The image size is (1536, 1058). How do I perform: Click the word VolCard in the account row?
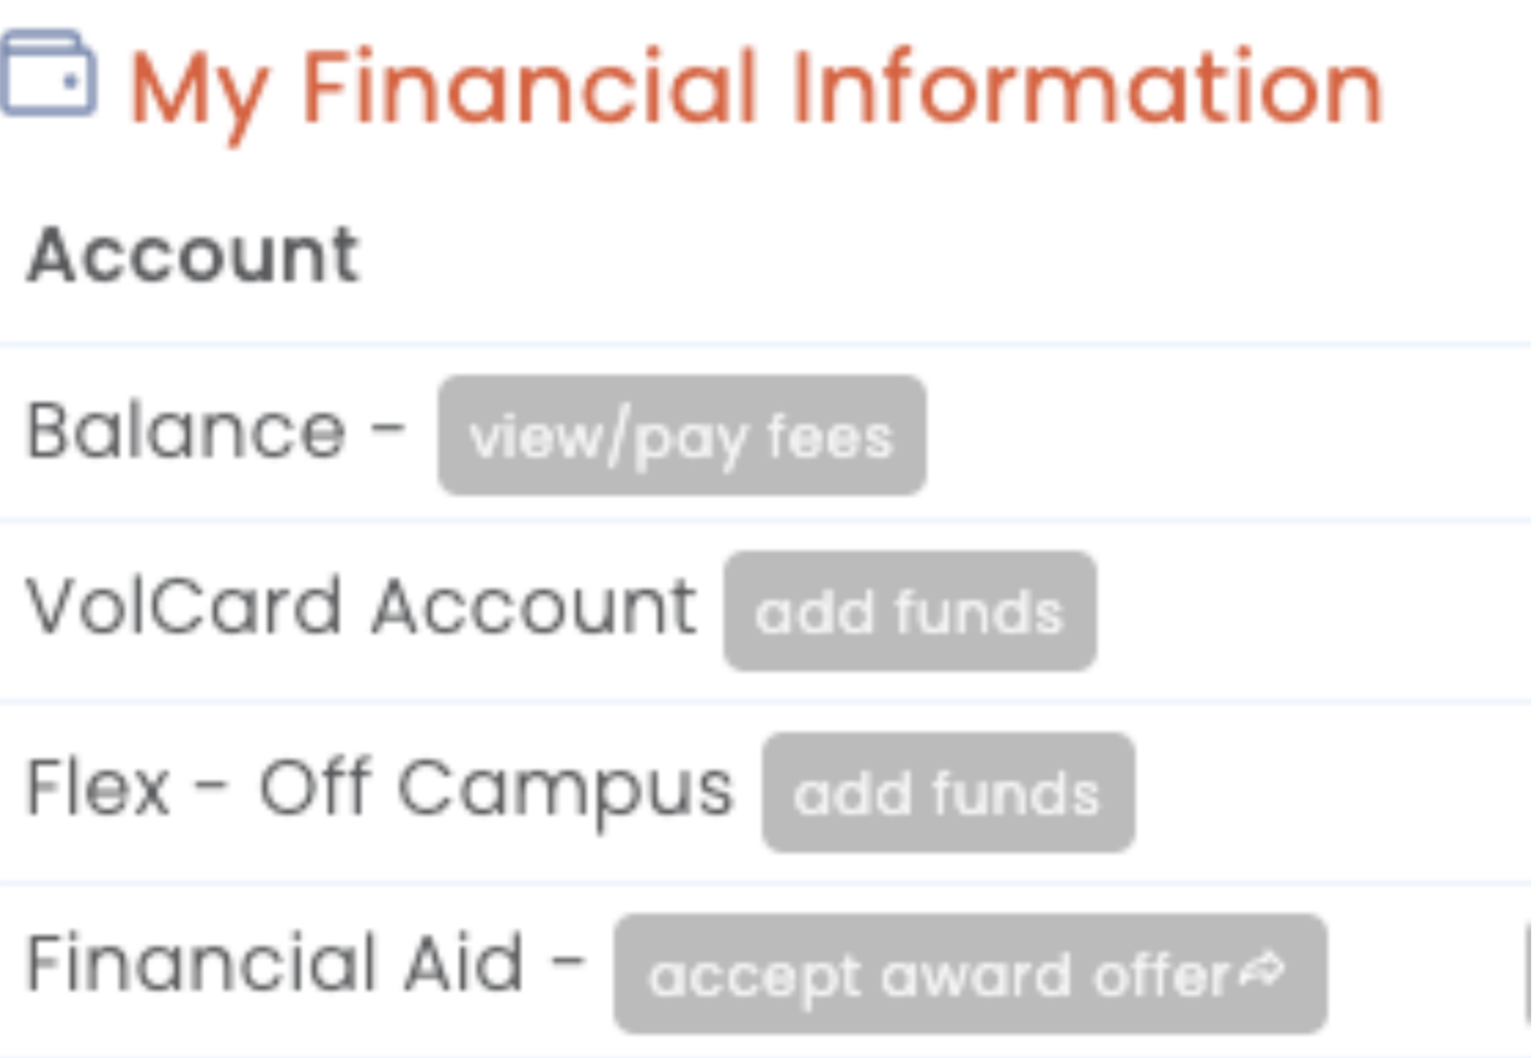click(x=183, y=607)
